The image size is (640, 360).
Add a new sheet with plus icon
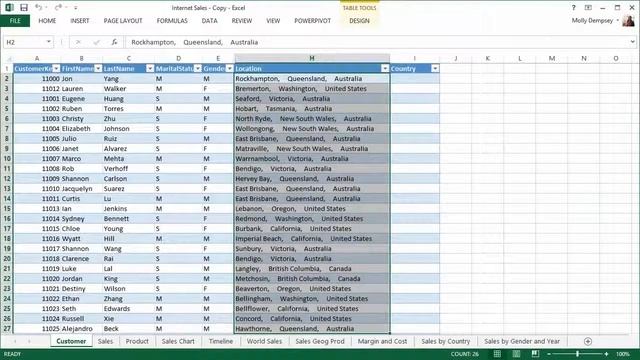click(588, 341)
